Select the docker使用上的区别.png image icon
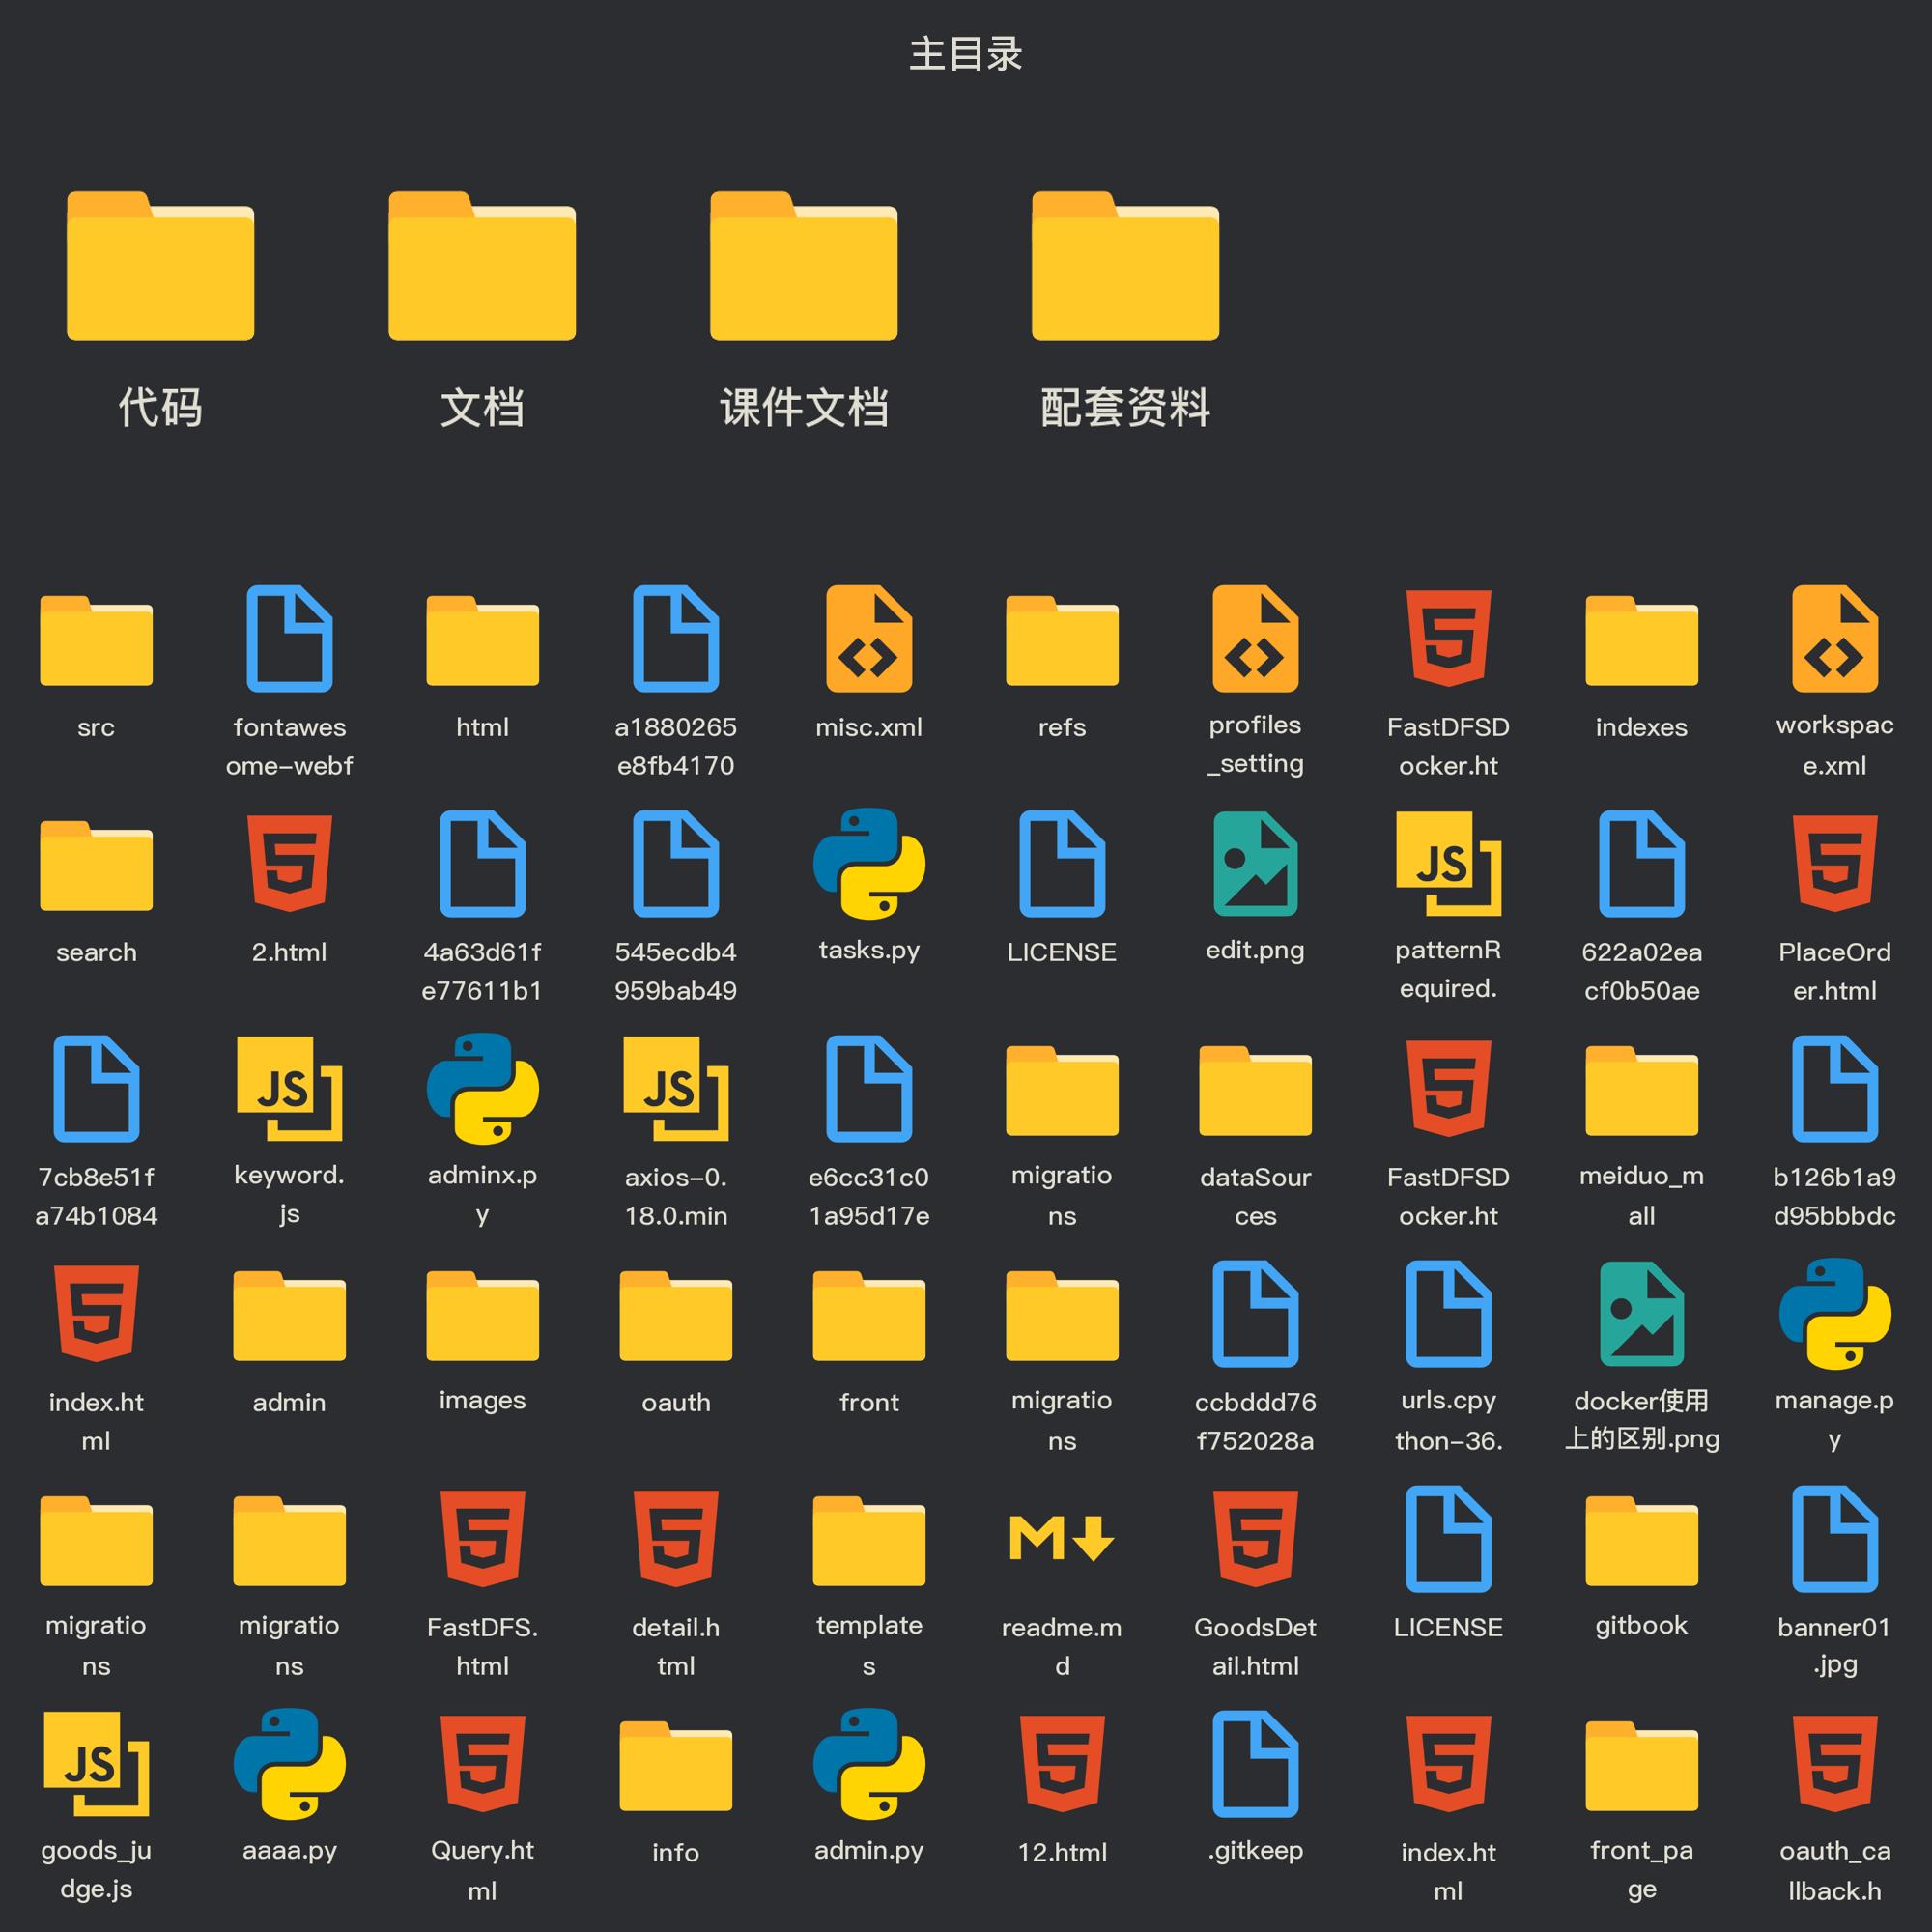This screenshot has width=1932, height=1932. tap(1642, 1314)
